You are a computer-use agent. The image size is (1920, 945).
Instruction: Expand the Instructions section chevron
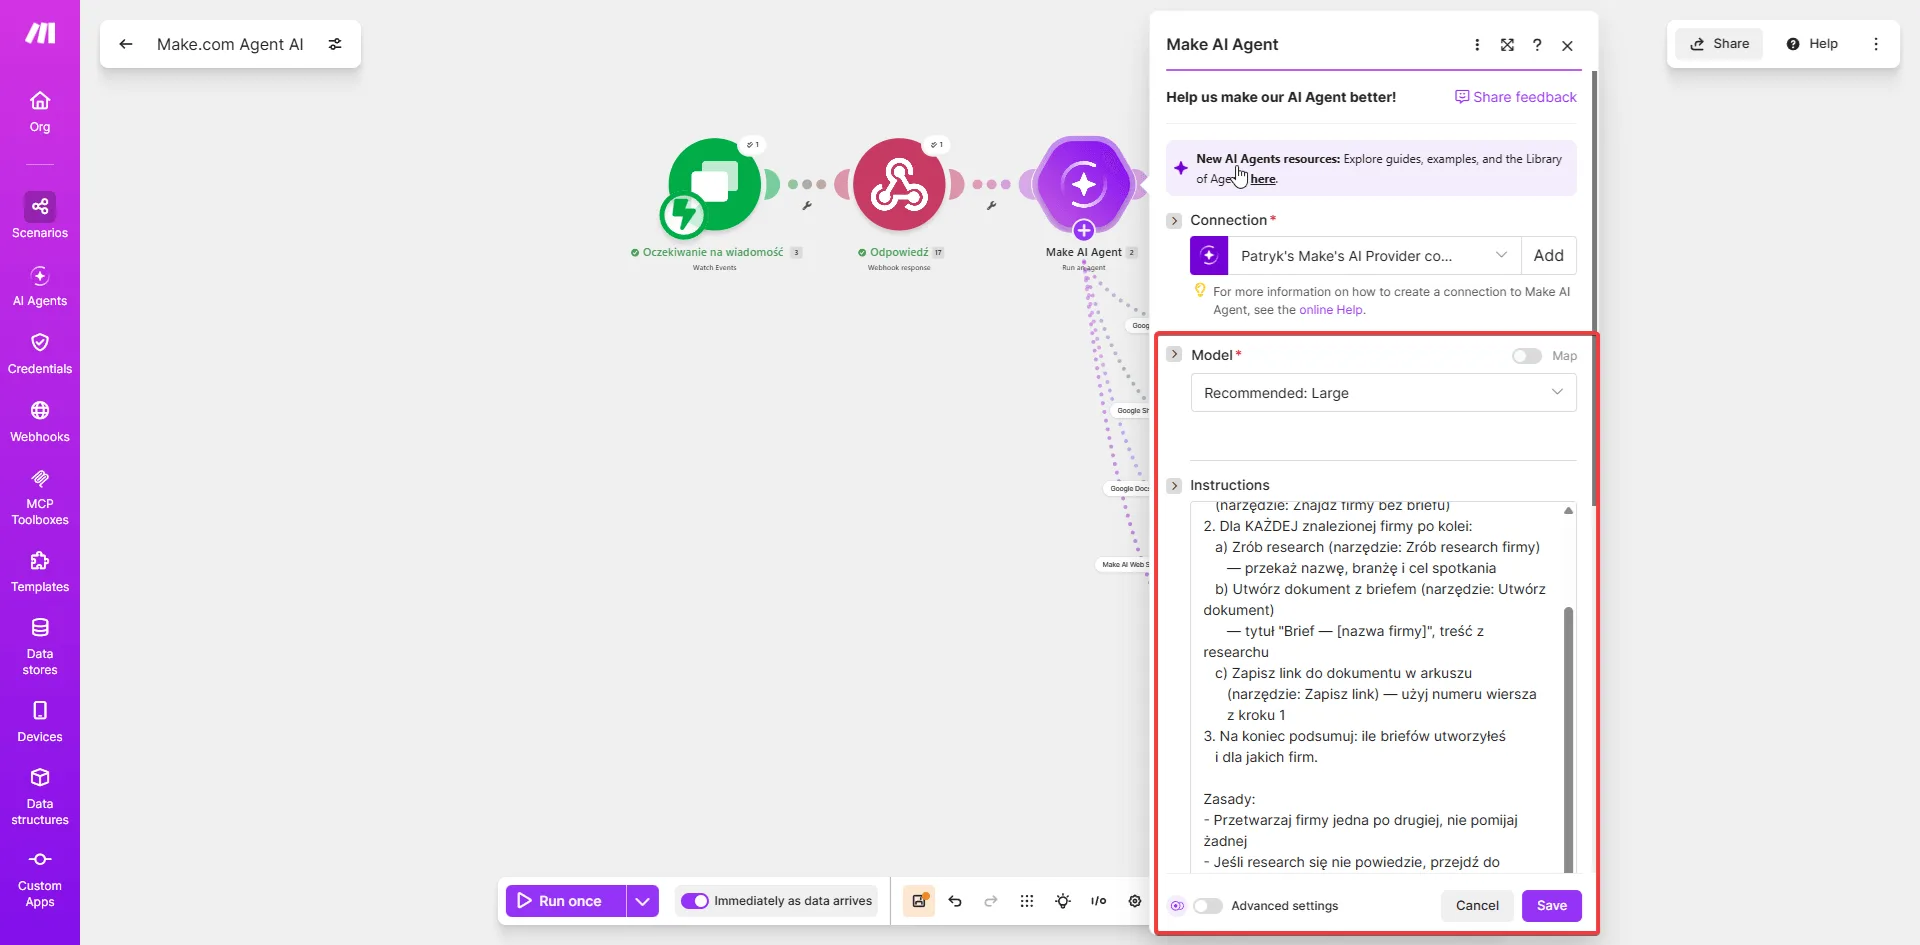(1174, 485)
